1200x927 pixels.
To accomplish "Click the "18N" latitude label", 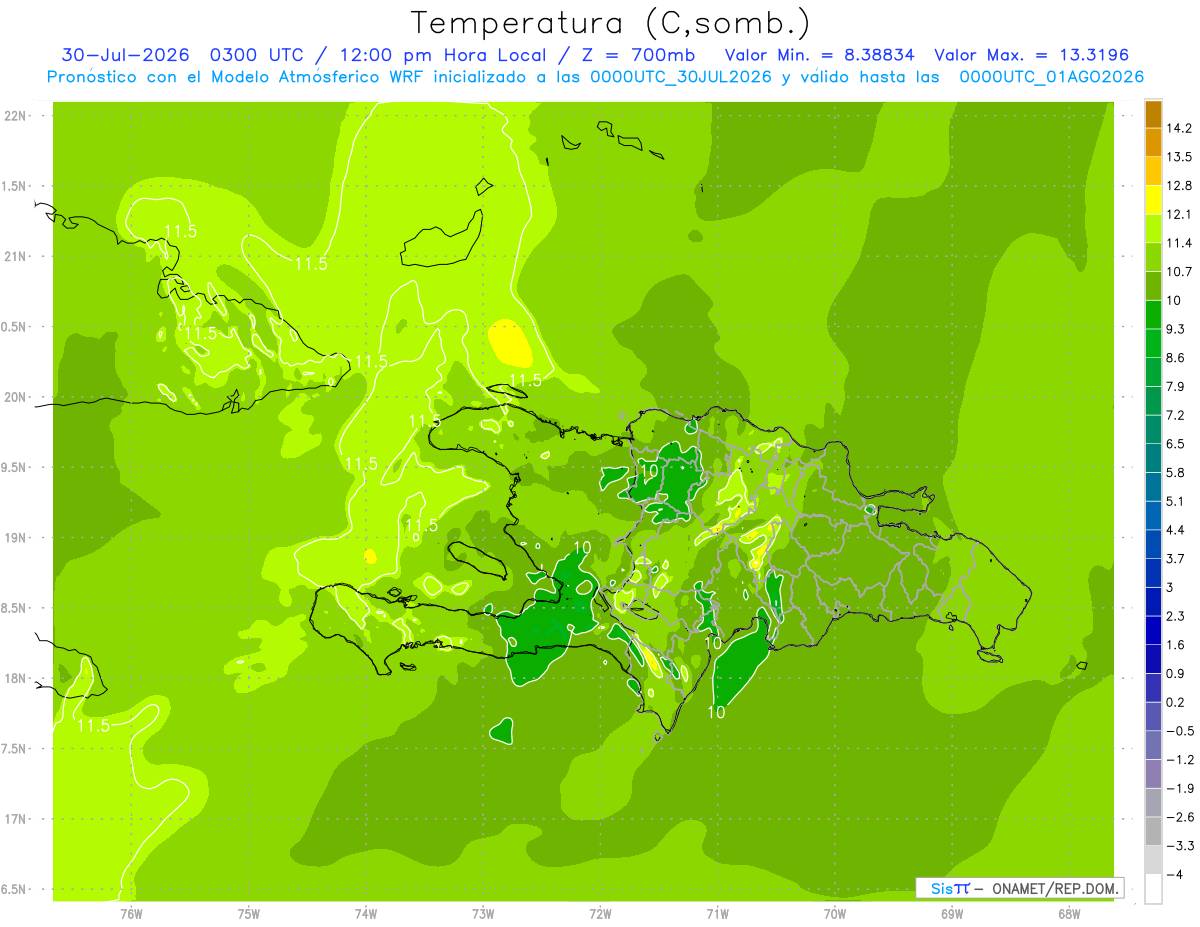I will coord(15,678).
